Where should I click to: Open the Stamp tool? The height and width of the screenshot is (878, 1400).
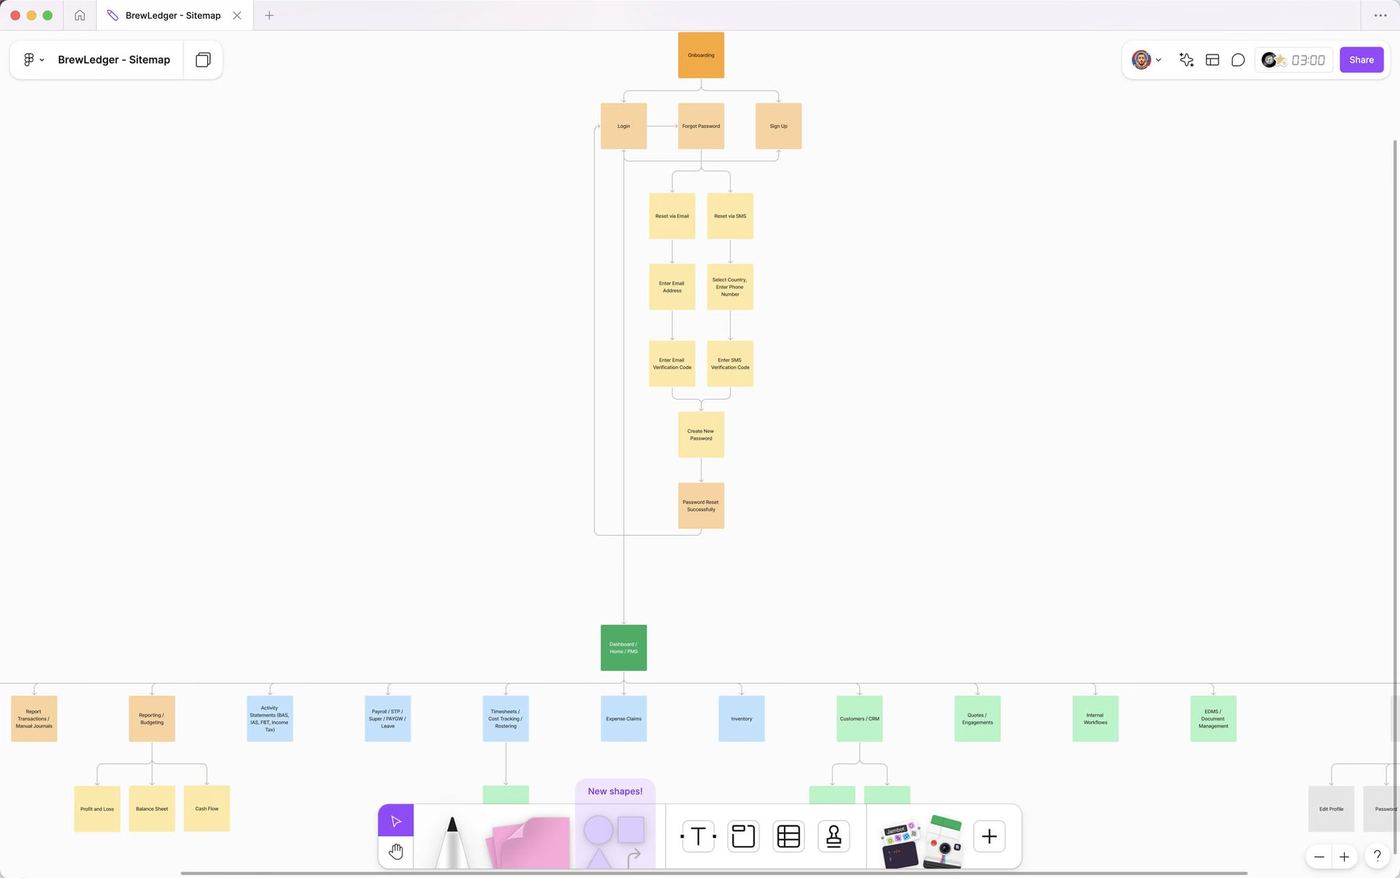click(x=833, y=836)
